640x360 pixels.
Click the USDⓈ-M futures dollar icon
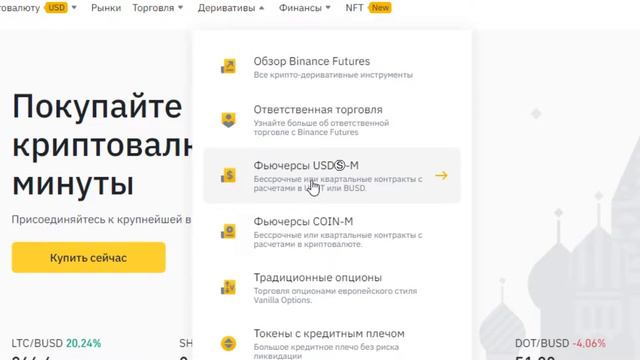pyautogui.click(x=229, y=176)
